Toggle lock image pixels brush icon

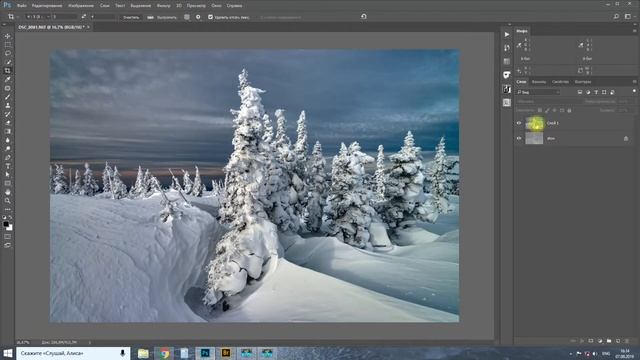(x=547, y=110)
